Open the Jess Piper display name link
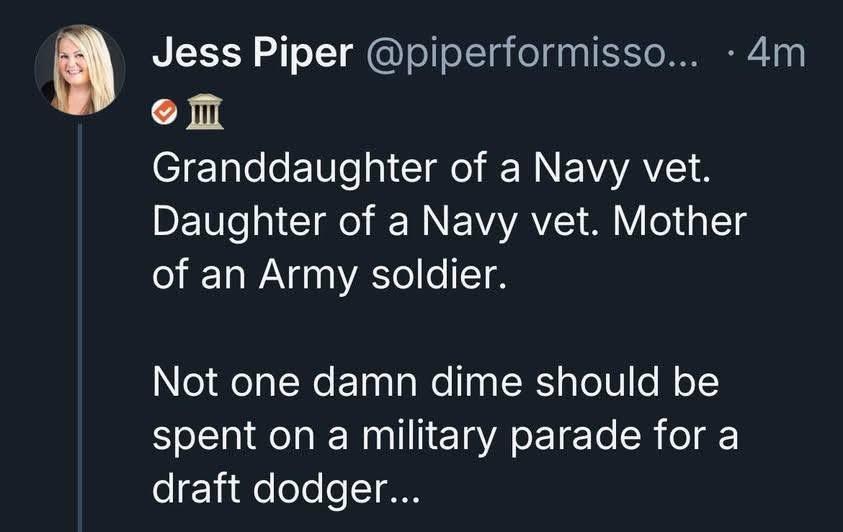The height and width of the screenshot is (532, 843). [251, 53]
